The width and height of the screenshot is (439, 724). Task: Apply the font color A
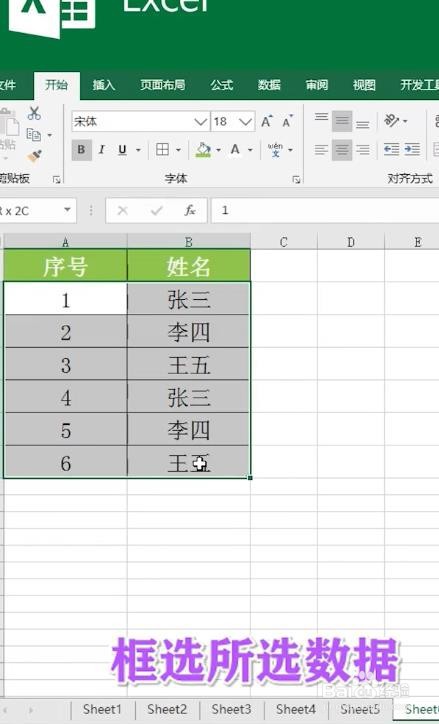coord(235,150)
